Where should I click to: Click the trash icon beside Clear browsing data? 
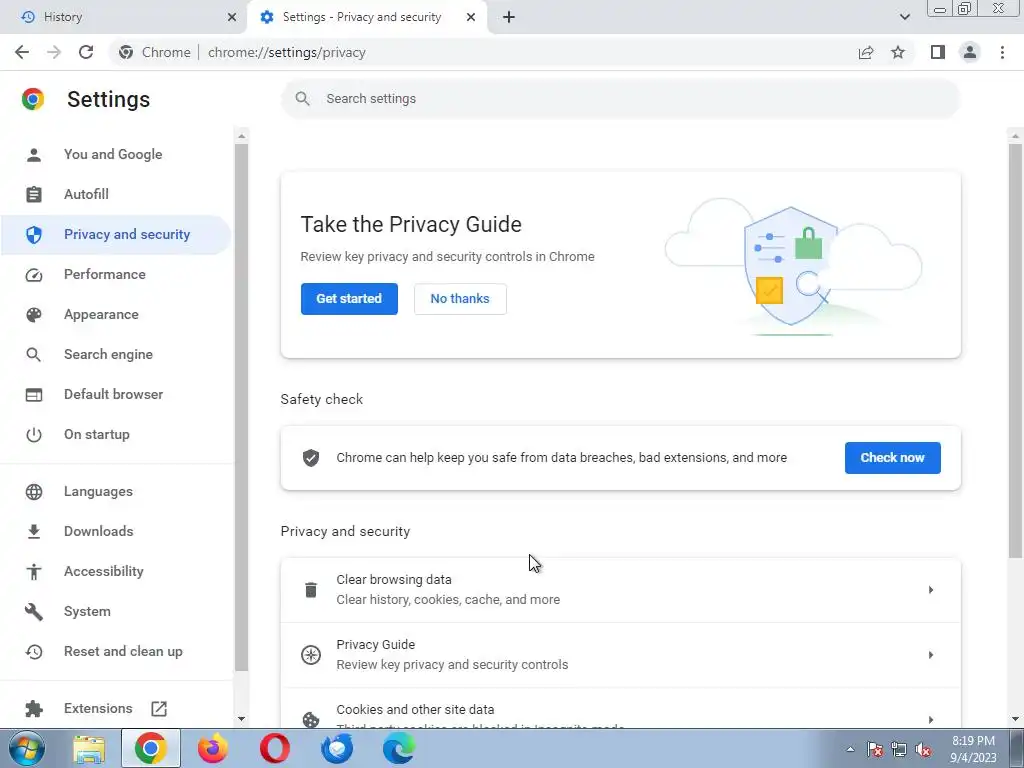coord(311,590)
